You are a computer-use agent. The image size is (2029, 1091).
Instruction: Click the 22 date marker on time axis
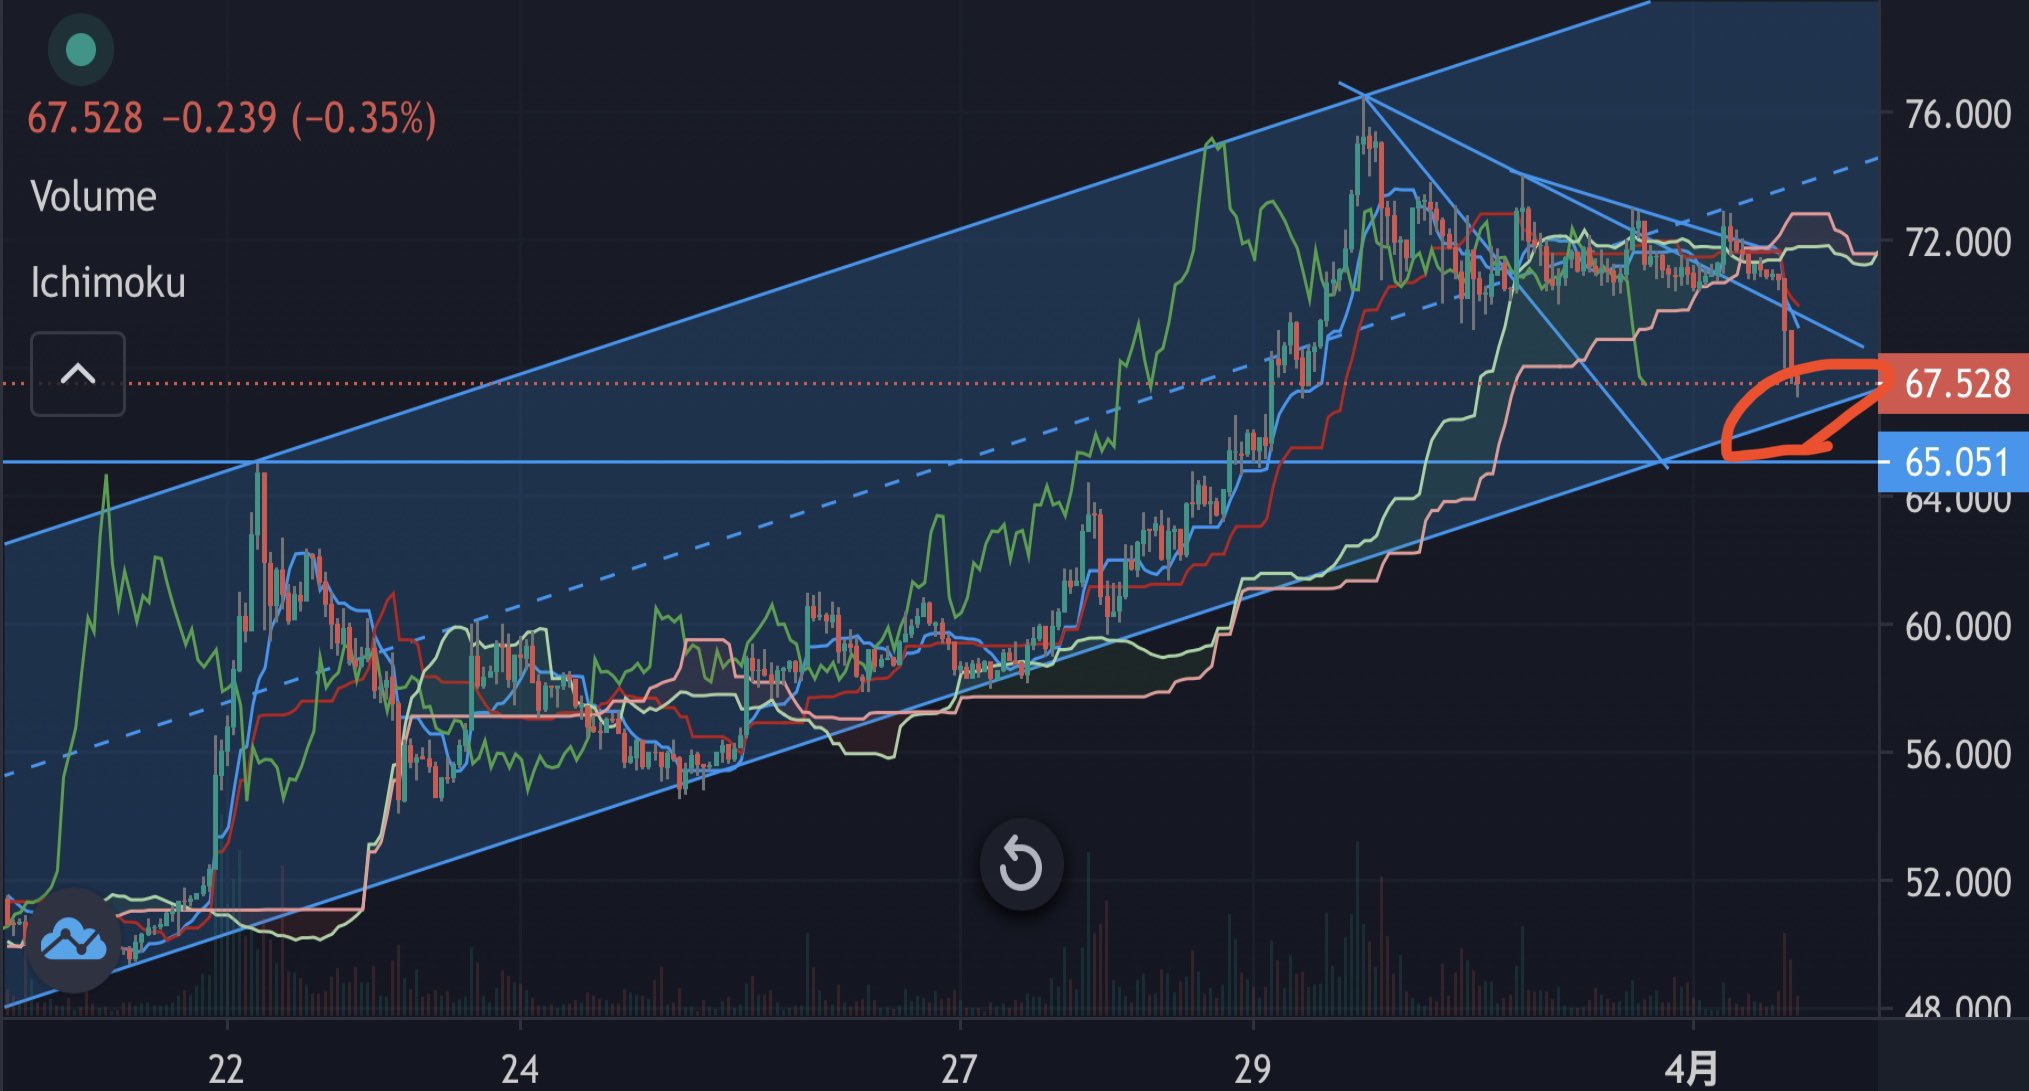pyautogui.click(x=226, y=1069)
